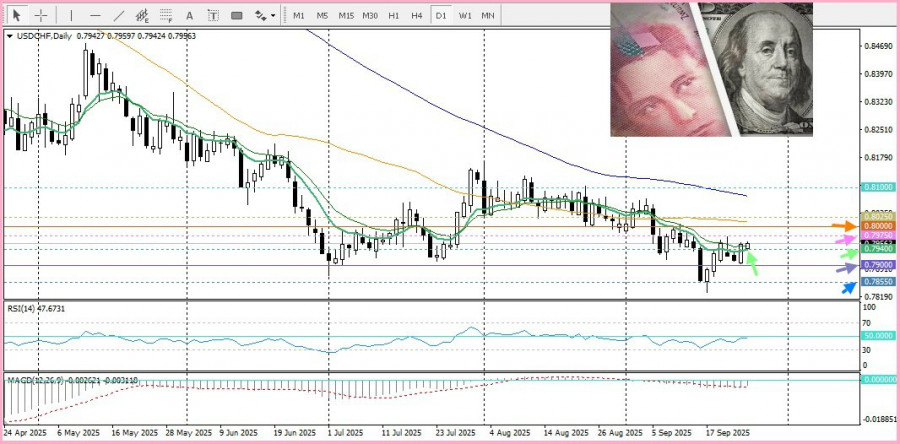Switch chart to W1 timeframe

tap(465, 15)
